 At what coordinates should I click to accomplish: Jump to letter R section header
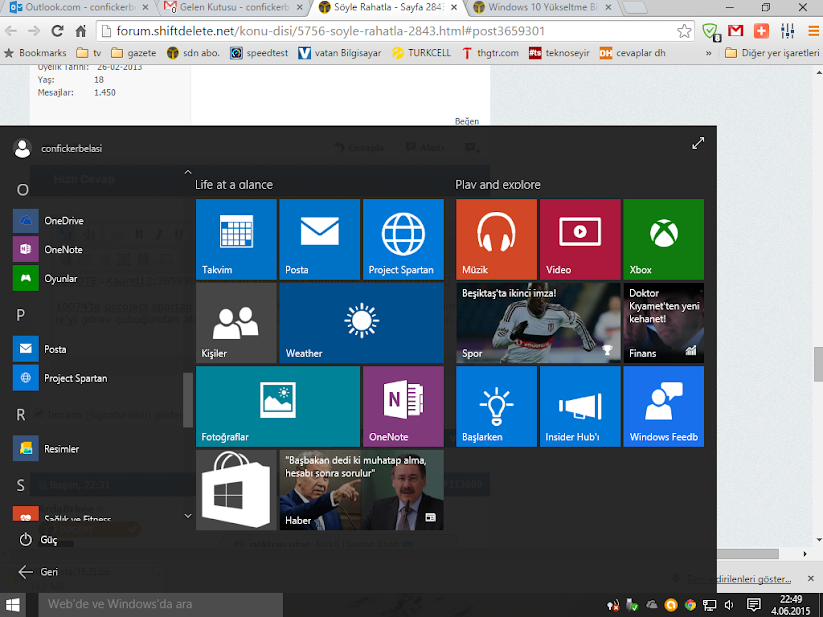(x=20, y=415)
